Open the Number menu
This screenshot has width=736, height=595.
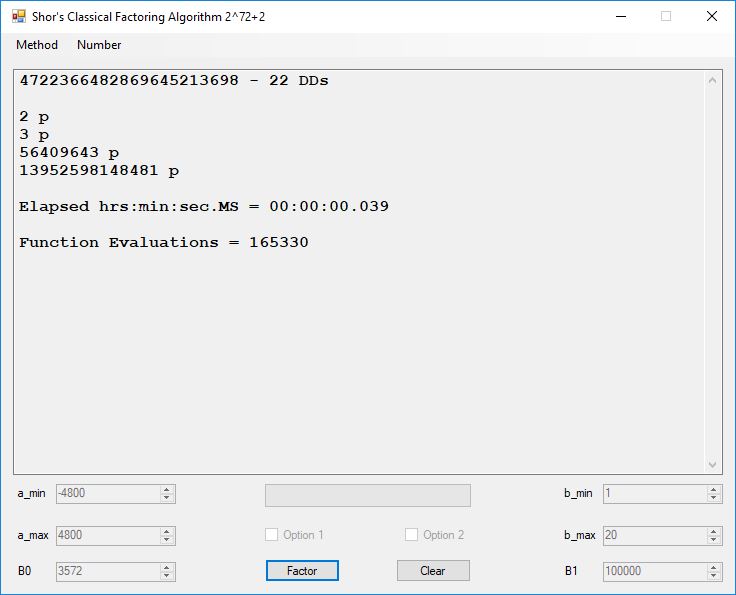[x=99, y=45]
